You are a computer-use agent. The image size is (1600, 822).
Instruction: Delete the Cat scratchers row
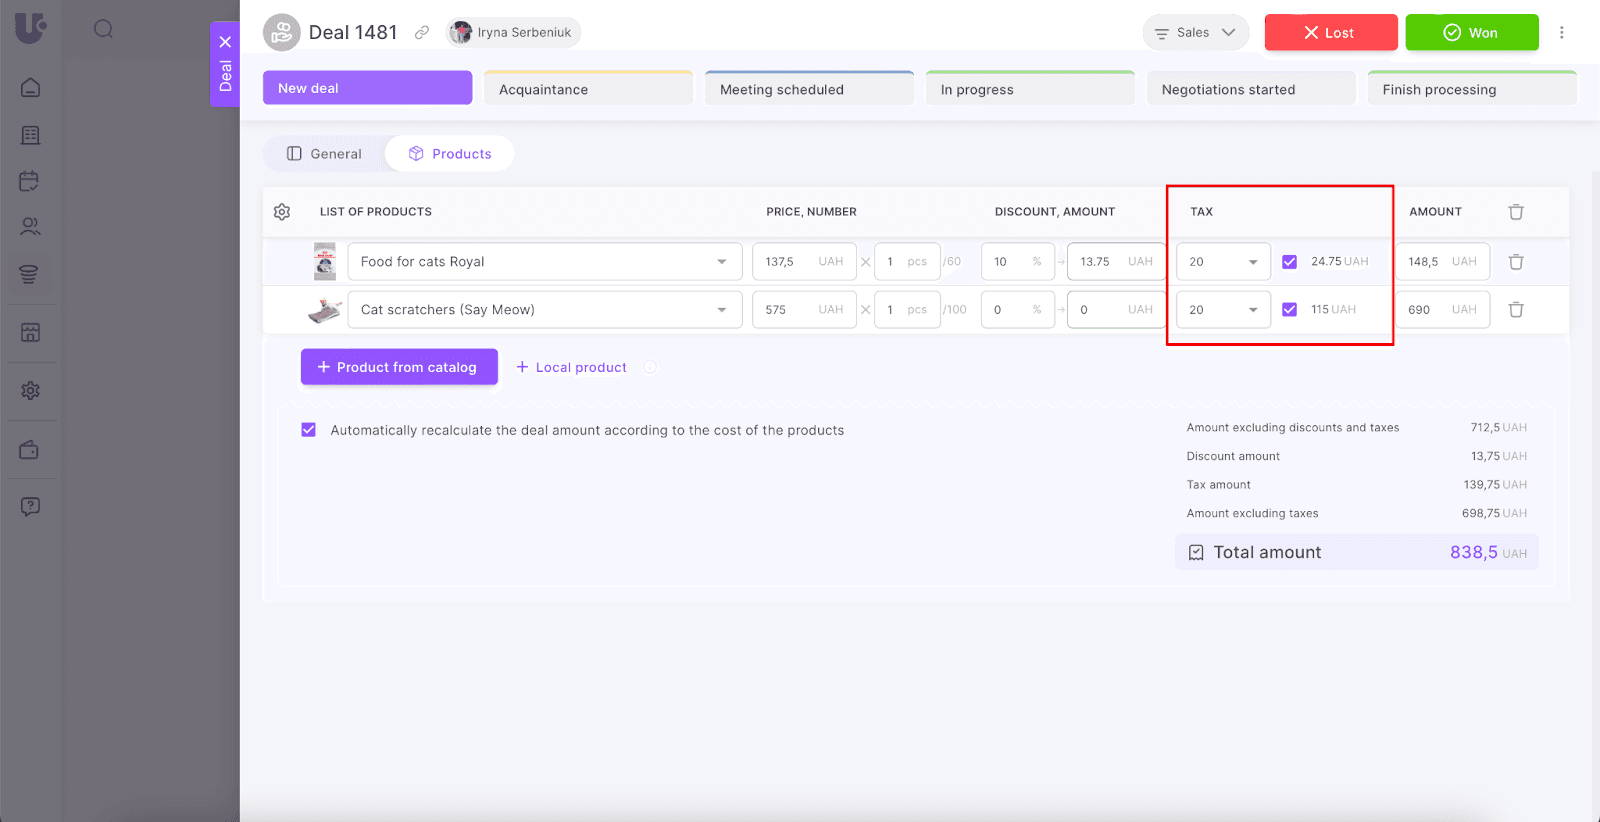point(1515,310)
